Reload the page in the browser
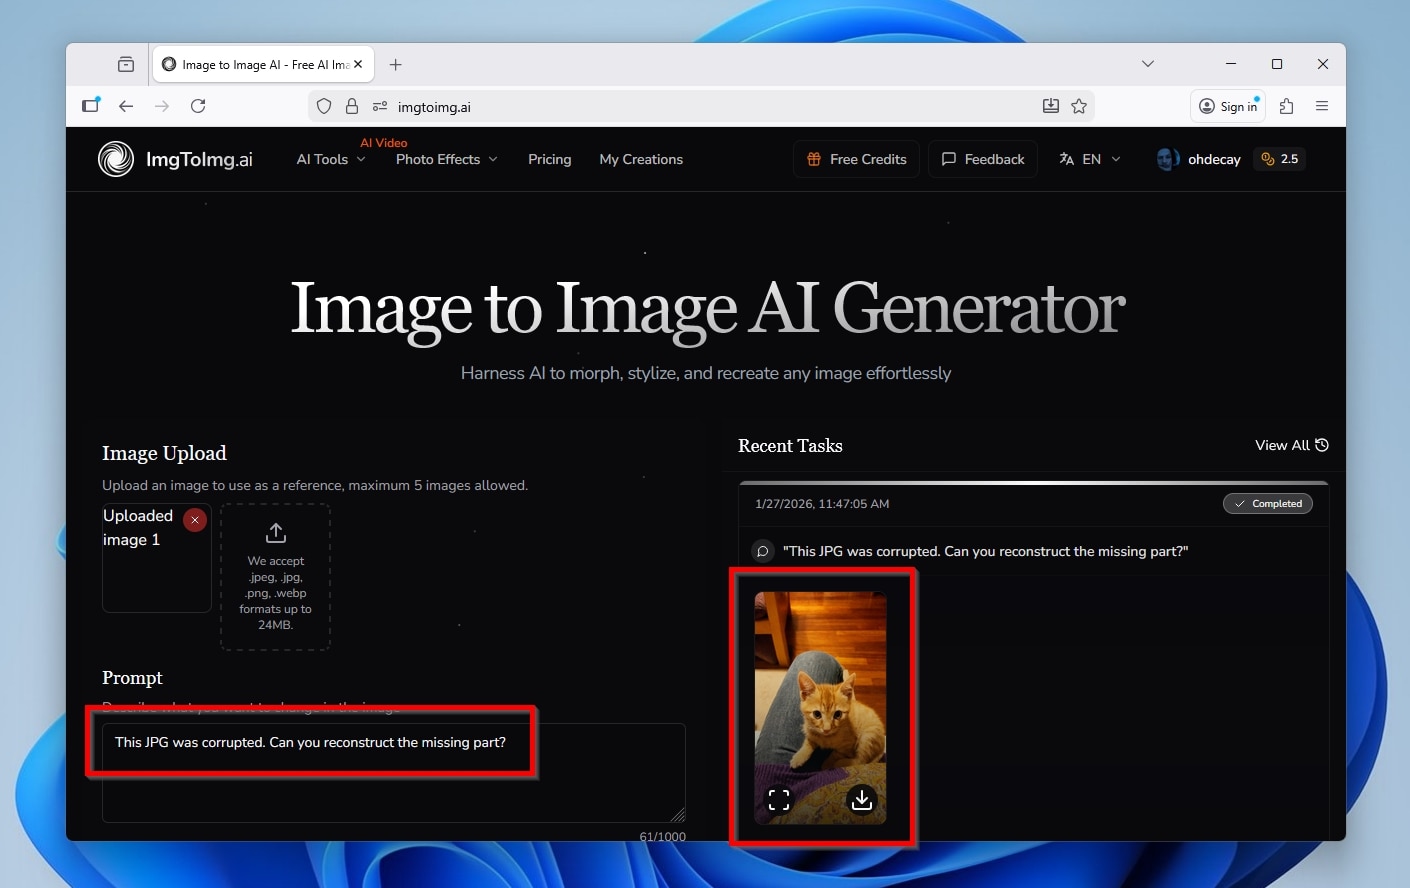Image resolution: width=1410 pixels, height=888 pixels. tap(198, 106)
